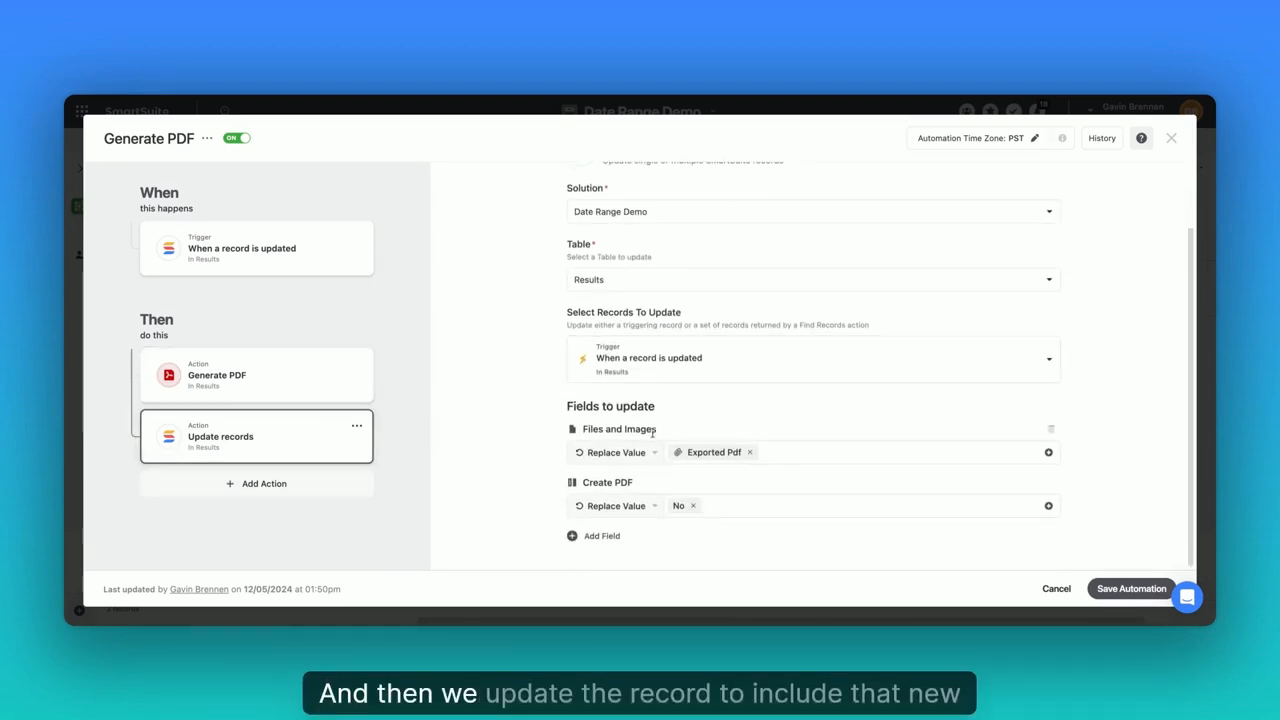This screenshot has height=720, width=1280.
Task: Add another field to update
Action: click(594, 536)
